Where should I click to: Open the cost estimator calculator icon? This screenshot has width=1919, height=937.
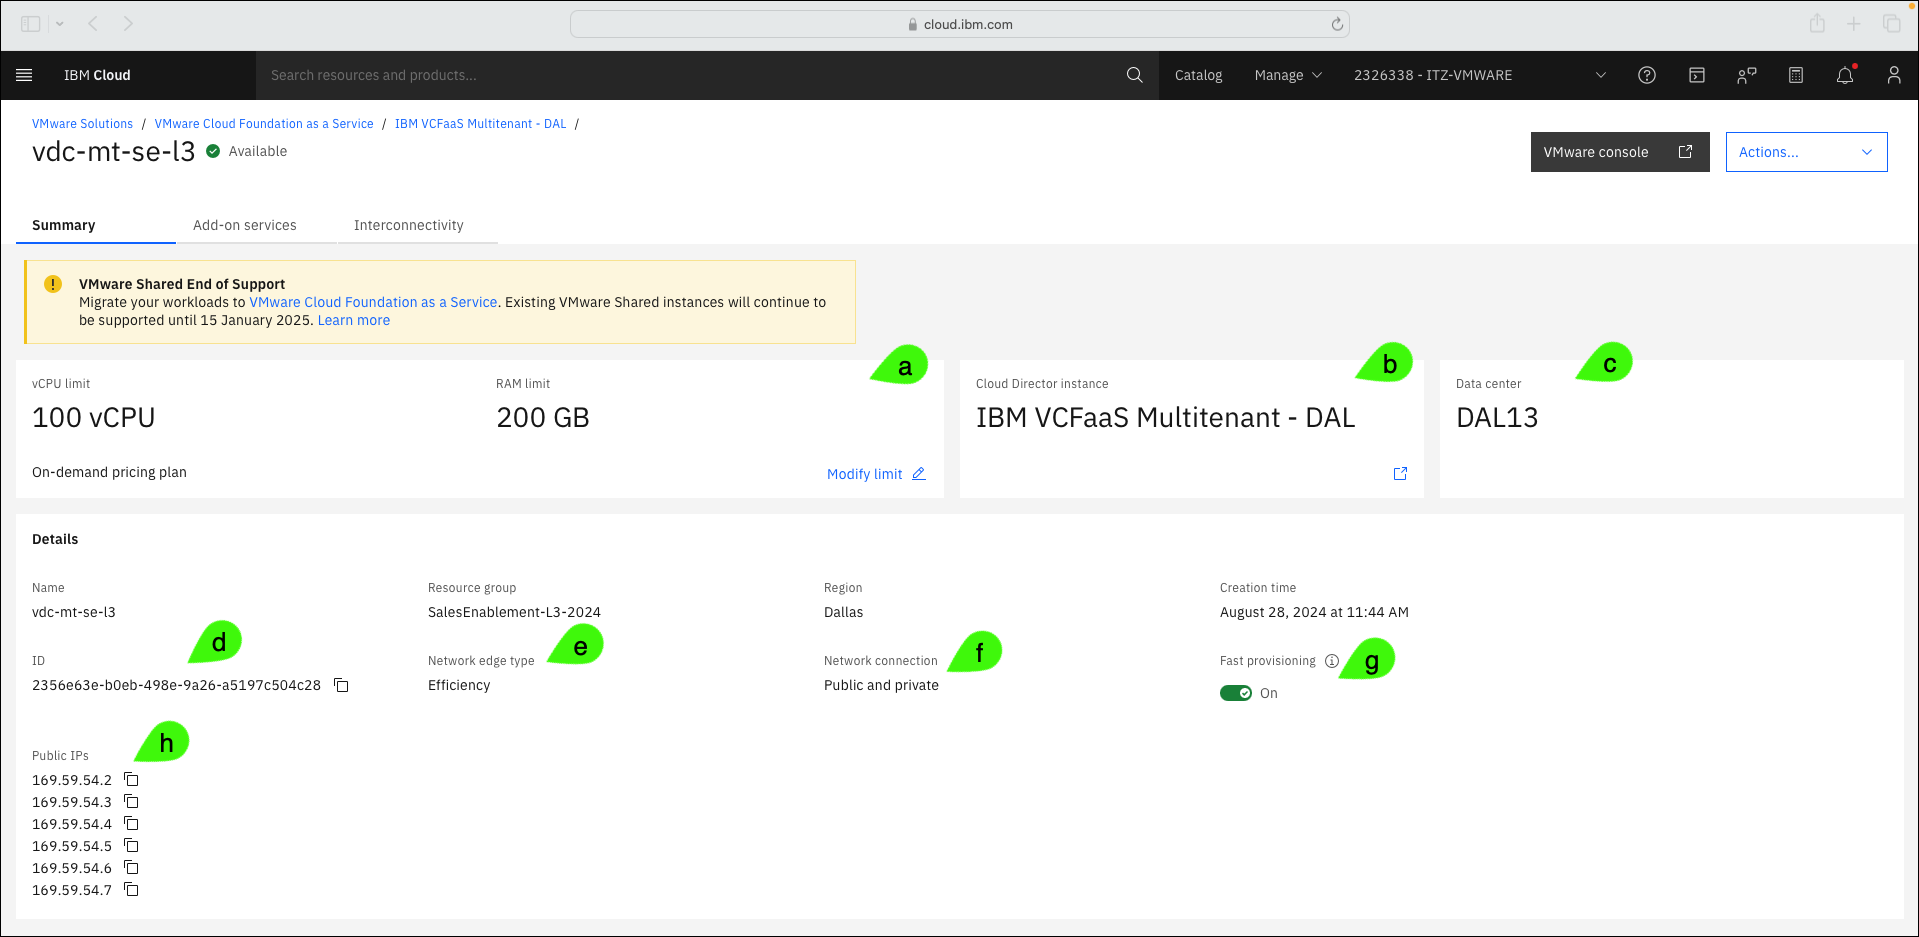coord(1796,75)
